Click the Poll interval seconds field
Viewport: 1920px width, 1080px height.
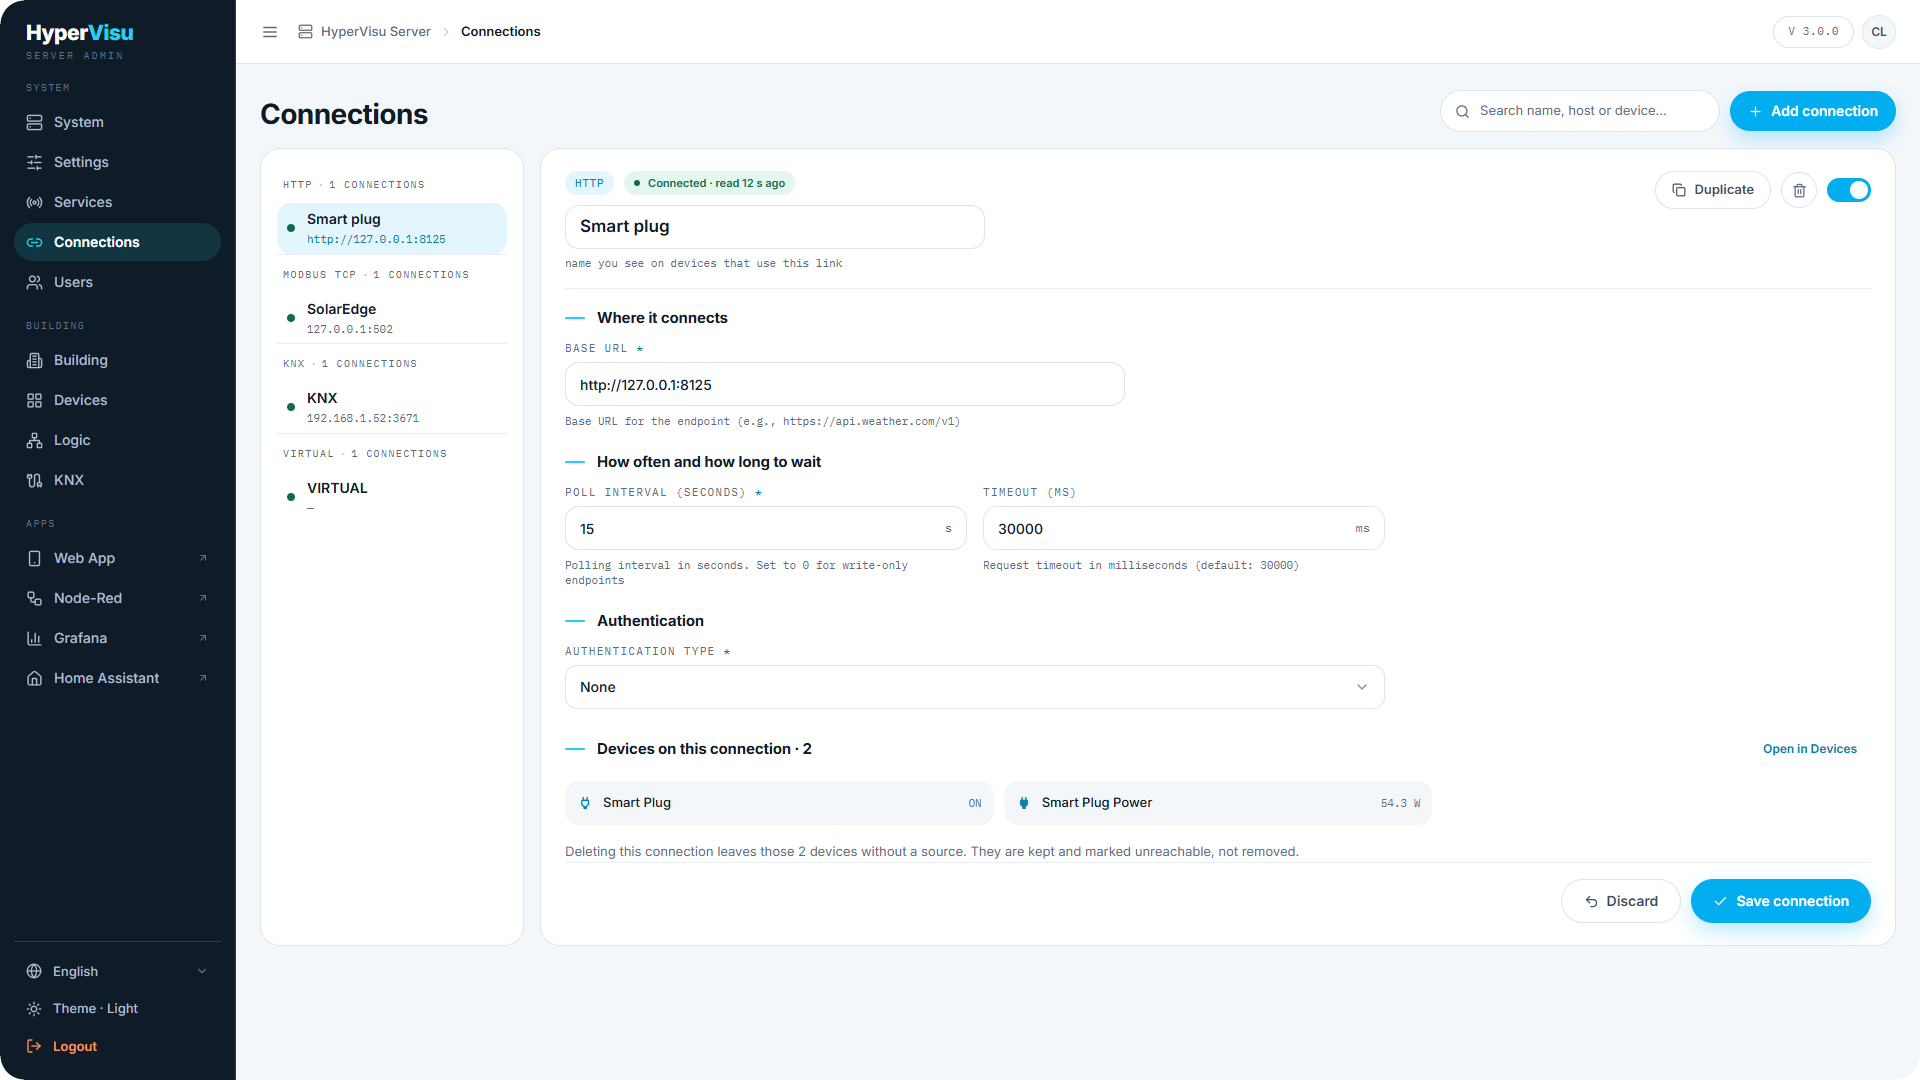click(766, 528)
